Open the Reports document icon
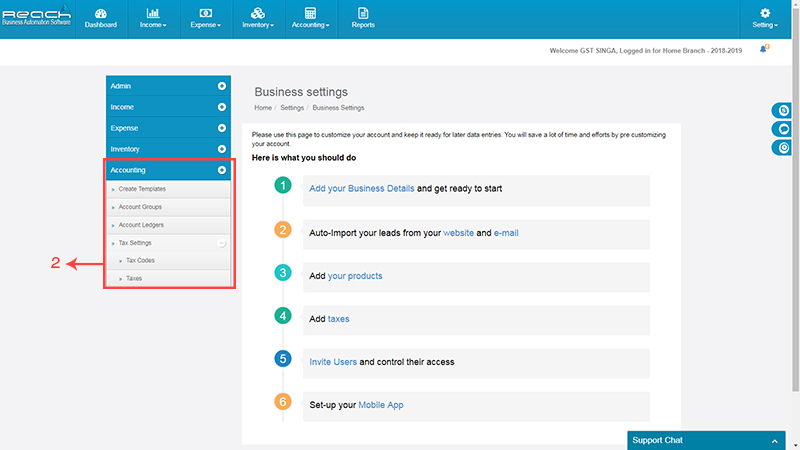The image size is (800, 450). coord(363,13)
